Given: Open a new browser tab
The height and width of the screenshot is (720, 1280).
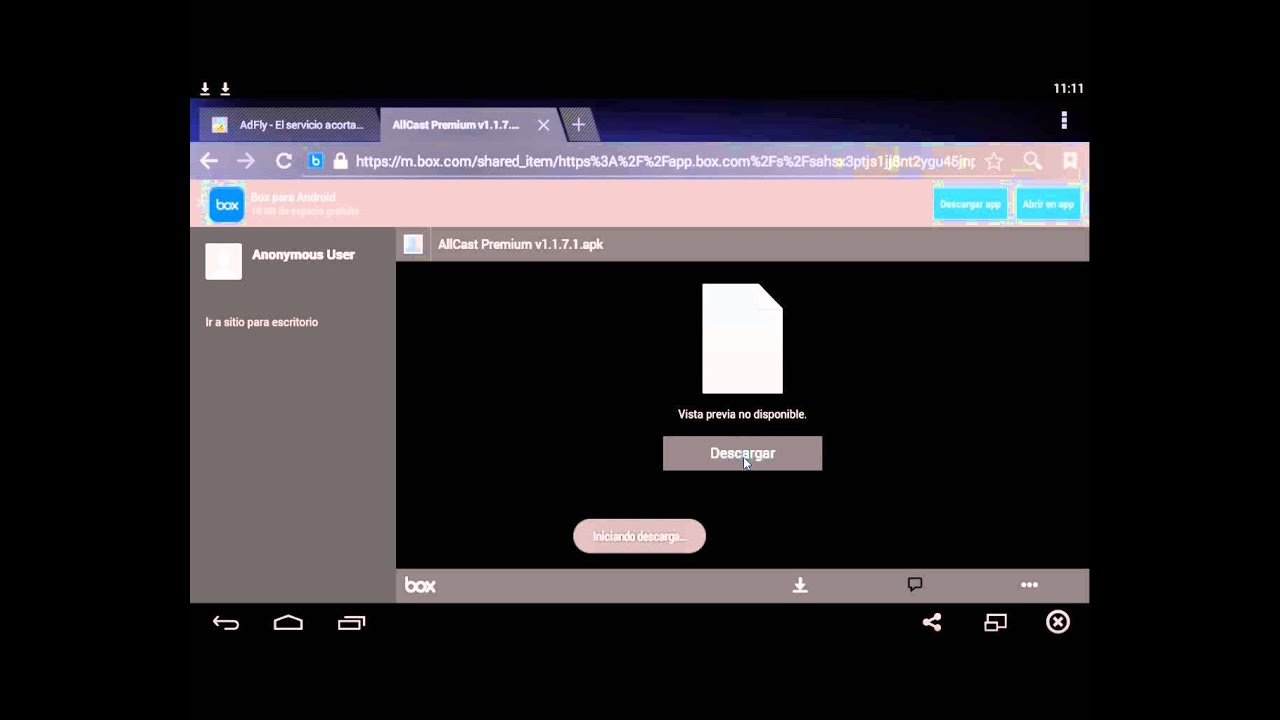Looking at the screenshot, I should coord(578,125).
